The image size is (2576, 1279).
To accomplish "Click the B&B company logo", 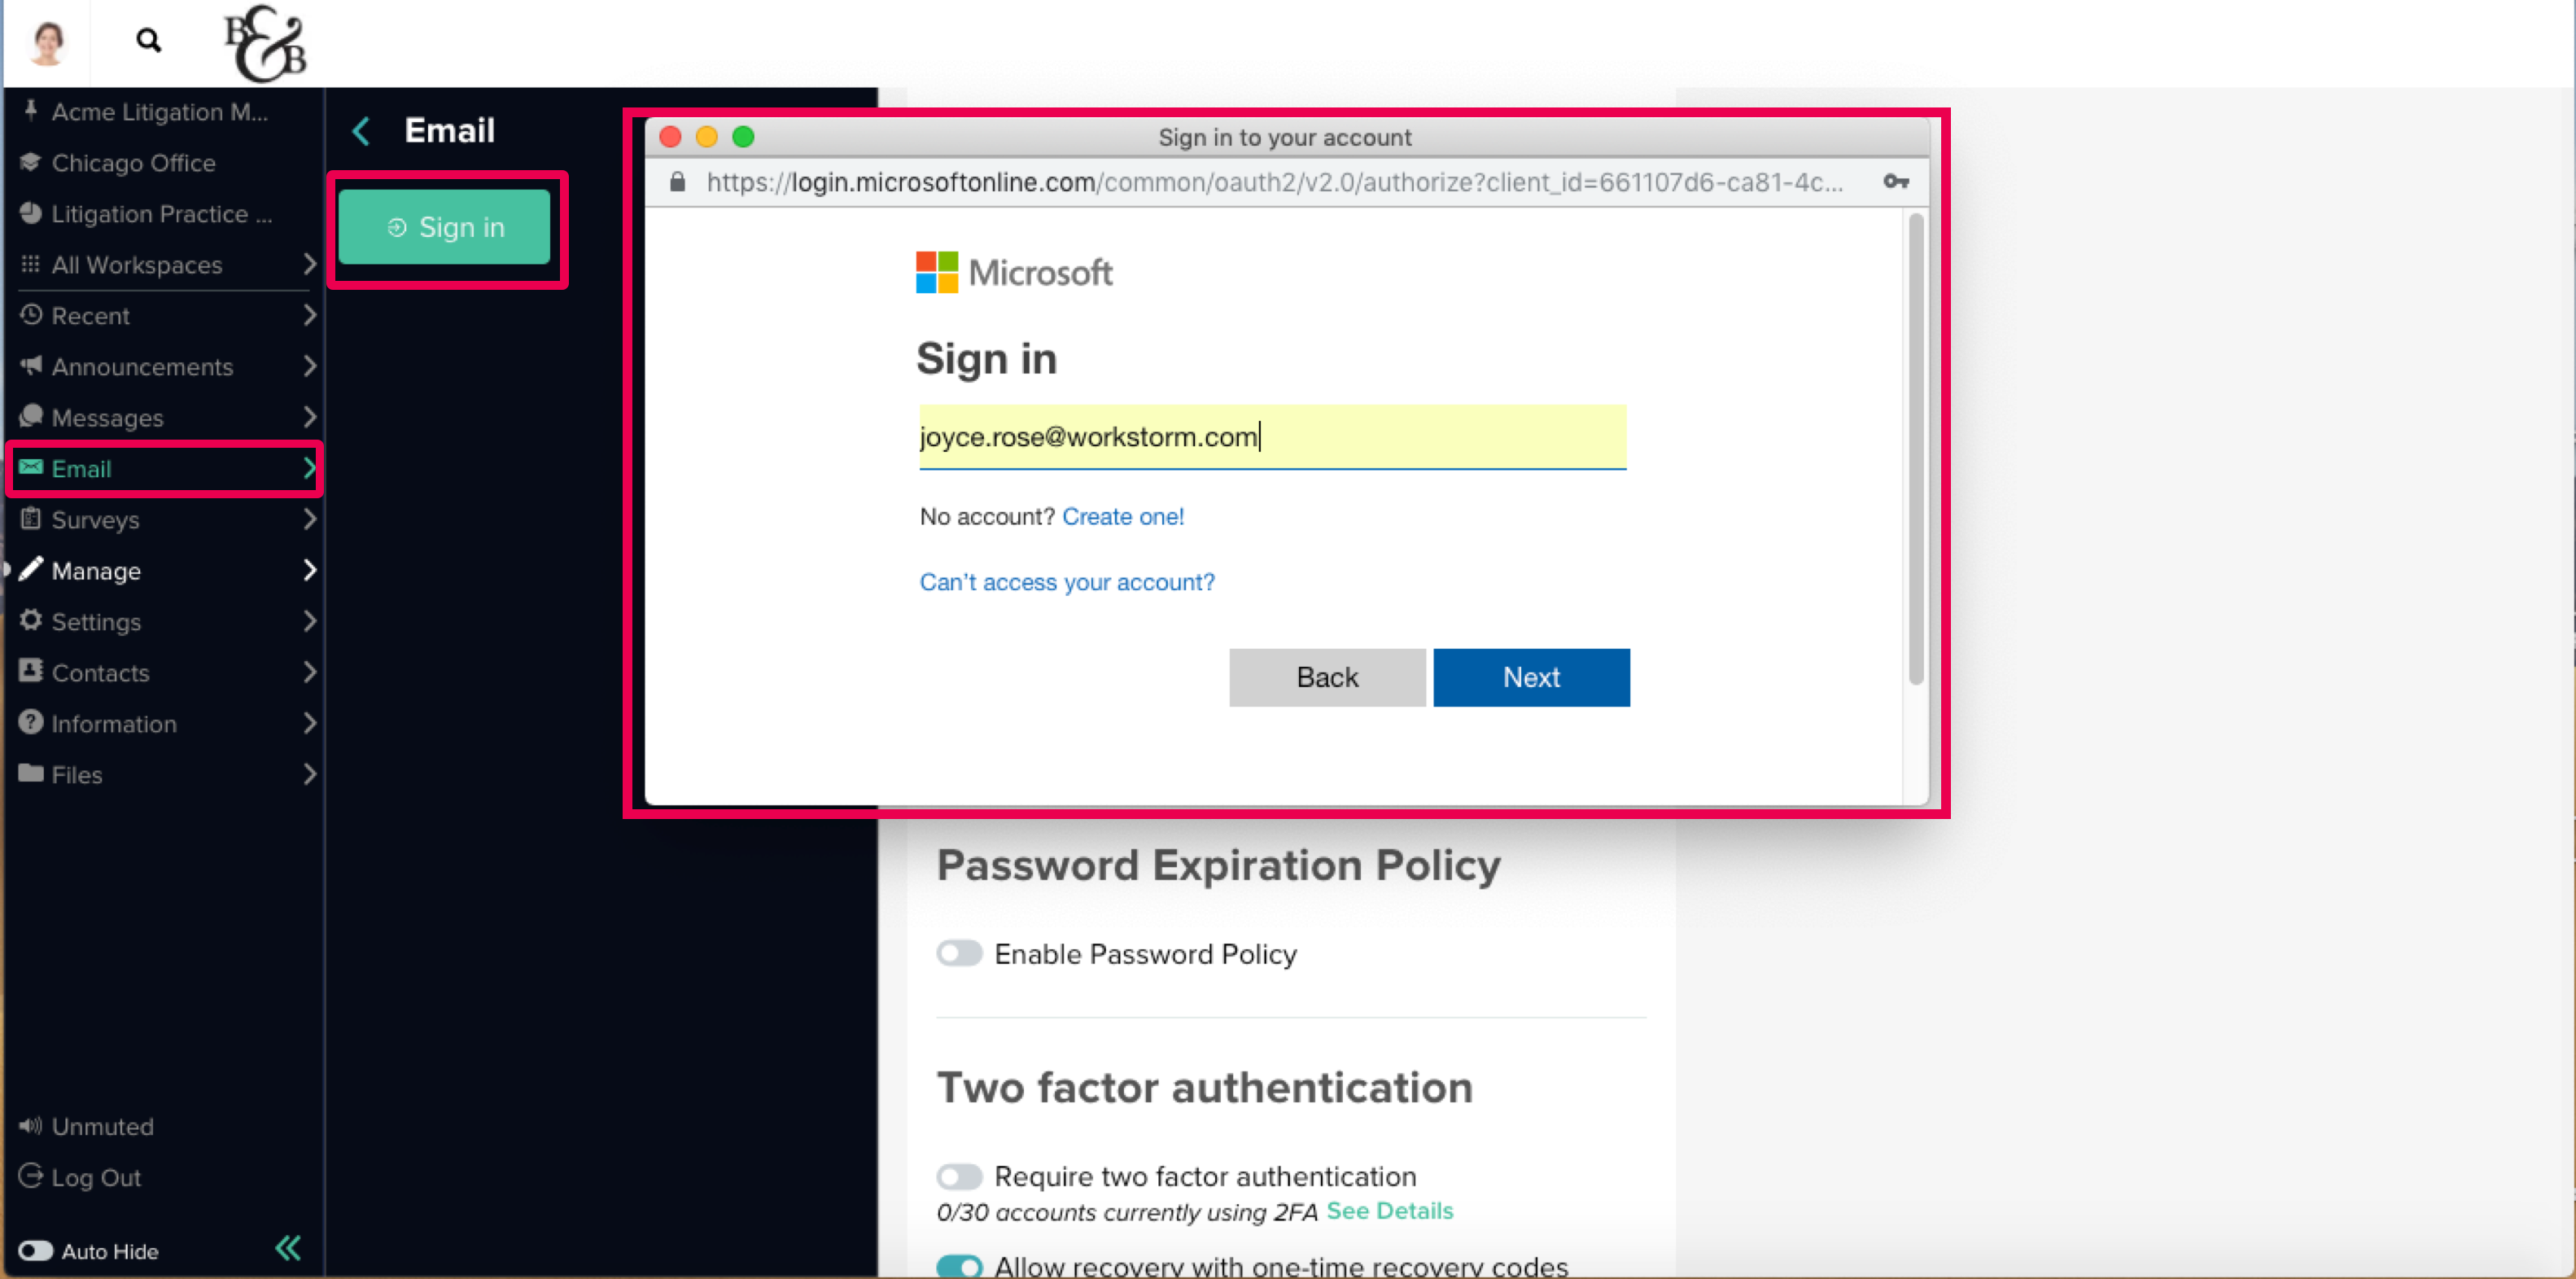I will point(265,43).
